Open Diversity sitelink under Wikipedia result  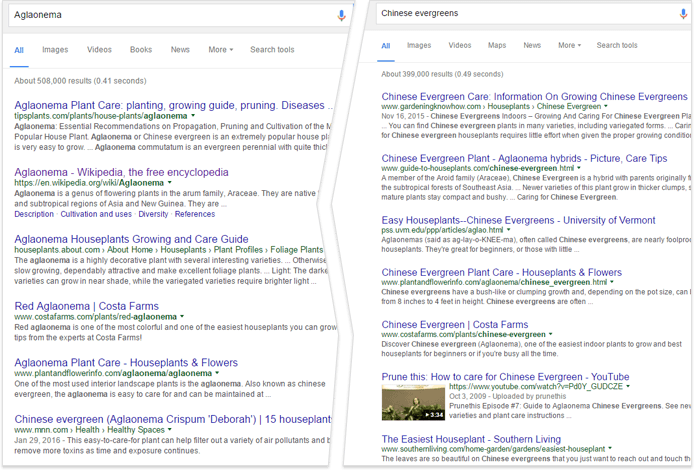pos(153,214)
